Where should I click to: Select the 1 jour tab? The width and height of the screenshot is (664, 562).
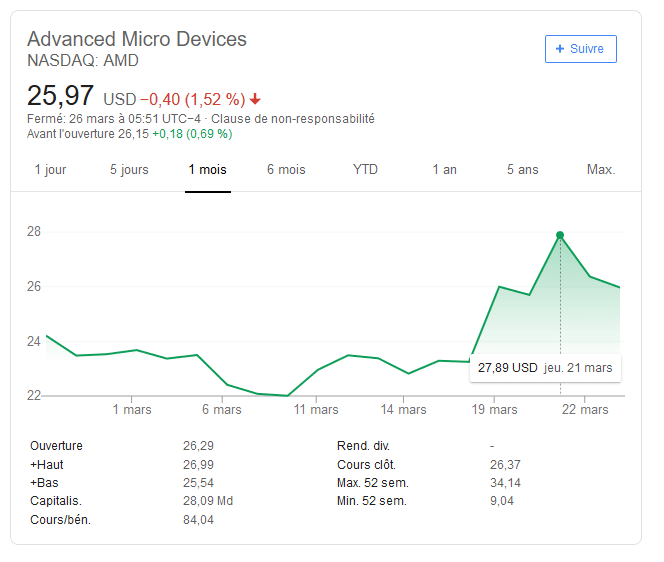[50, 170]
